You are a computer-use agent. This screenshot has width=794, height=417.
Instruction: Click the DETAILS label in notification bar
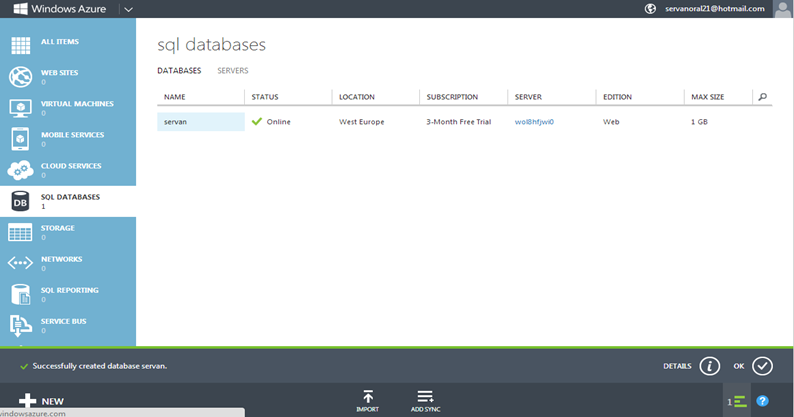[x=677, y=366]
